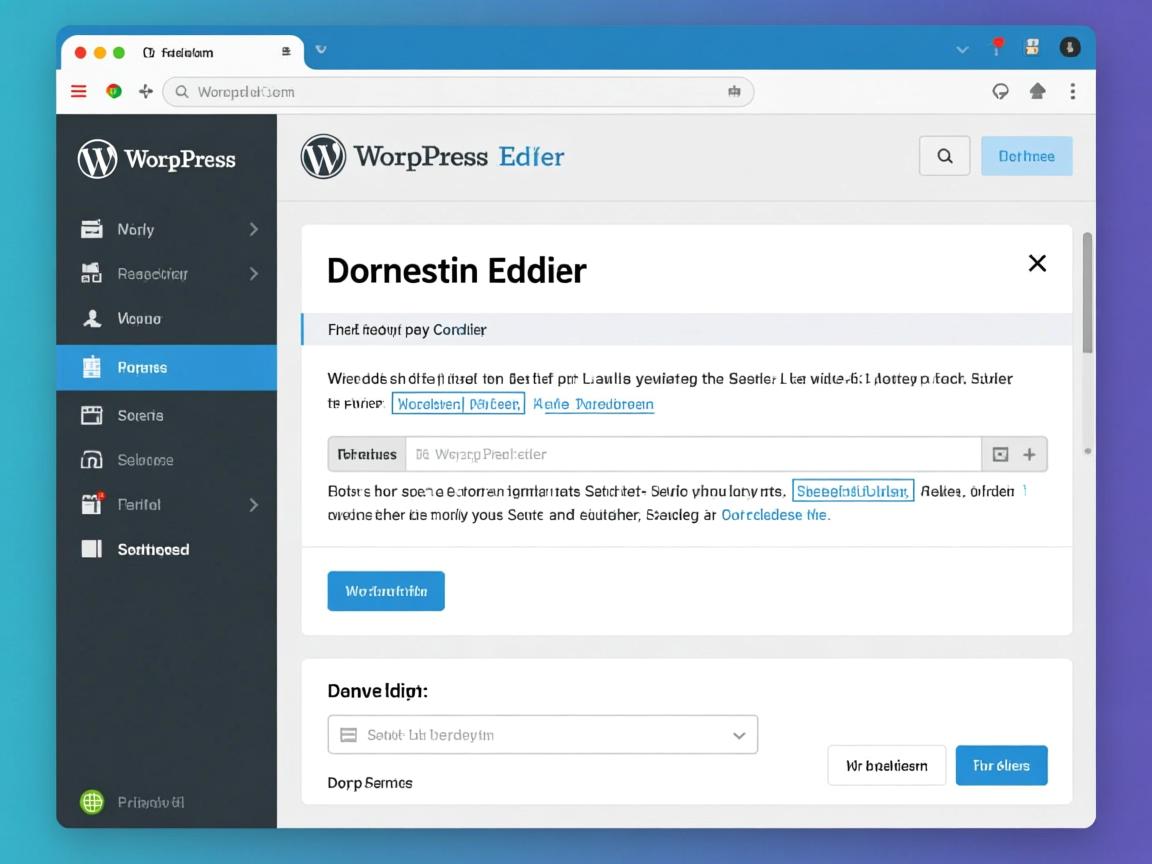Open the Sorttiqoed sidebar item

167,549
